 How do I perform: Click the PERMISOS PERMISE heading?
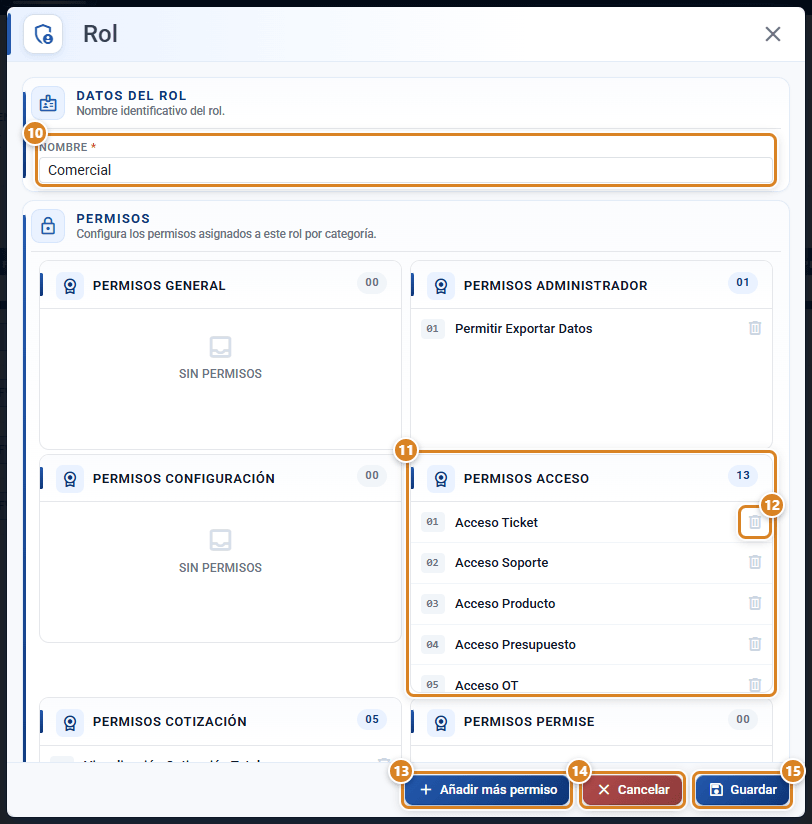pyautogui.click(x=529, y=722)
